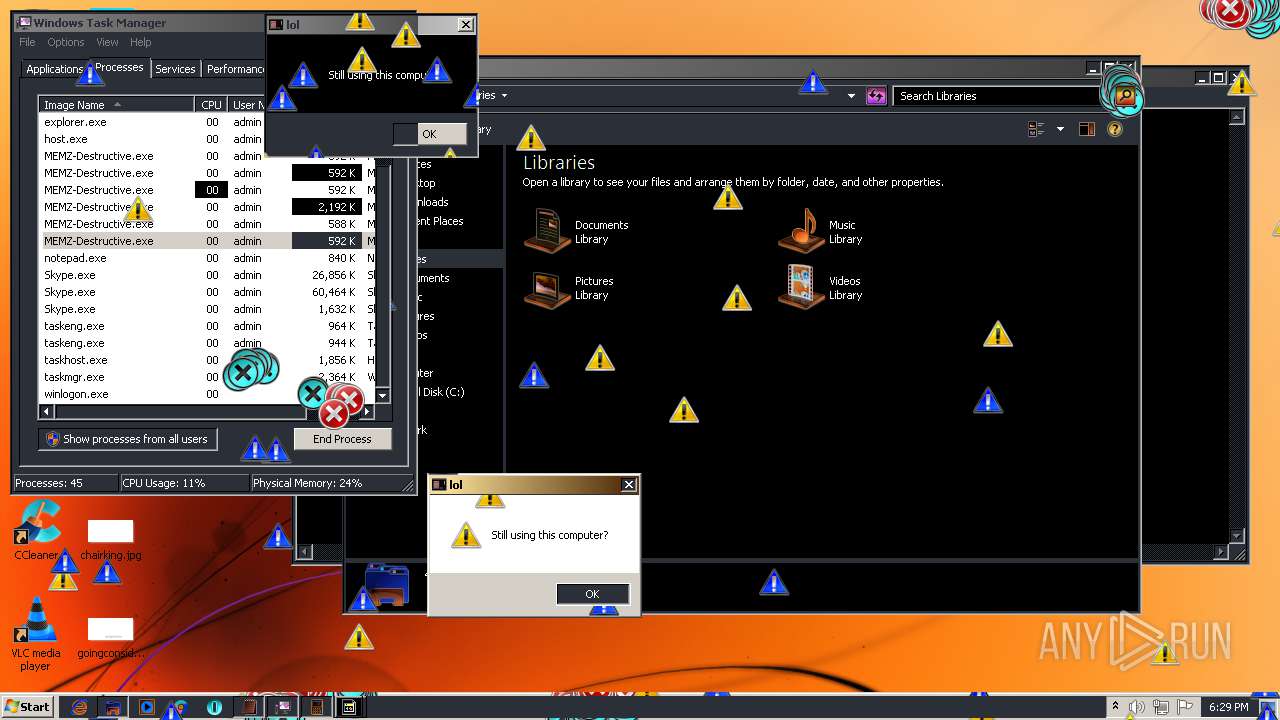Screen dimensions: 1280x720
Task: Open VLC media player desktop shortcut
Action: 36,634
